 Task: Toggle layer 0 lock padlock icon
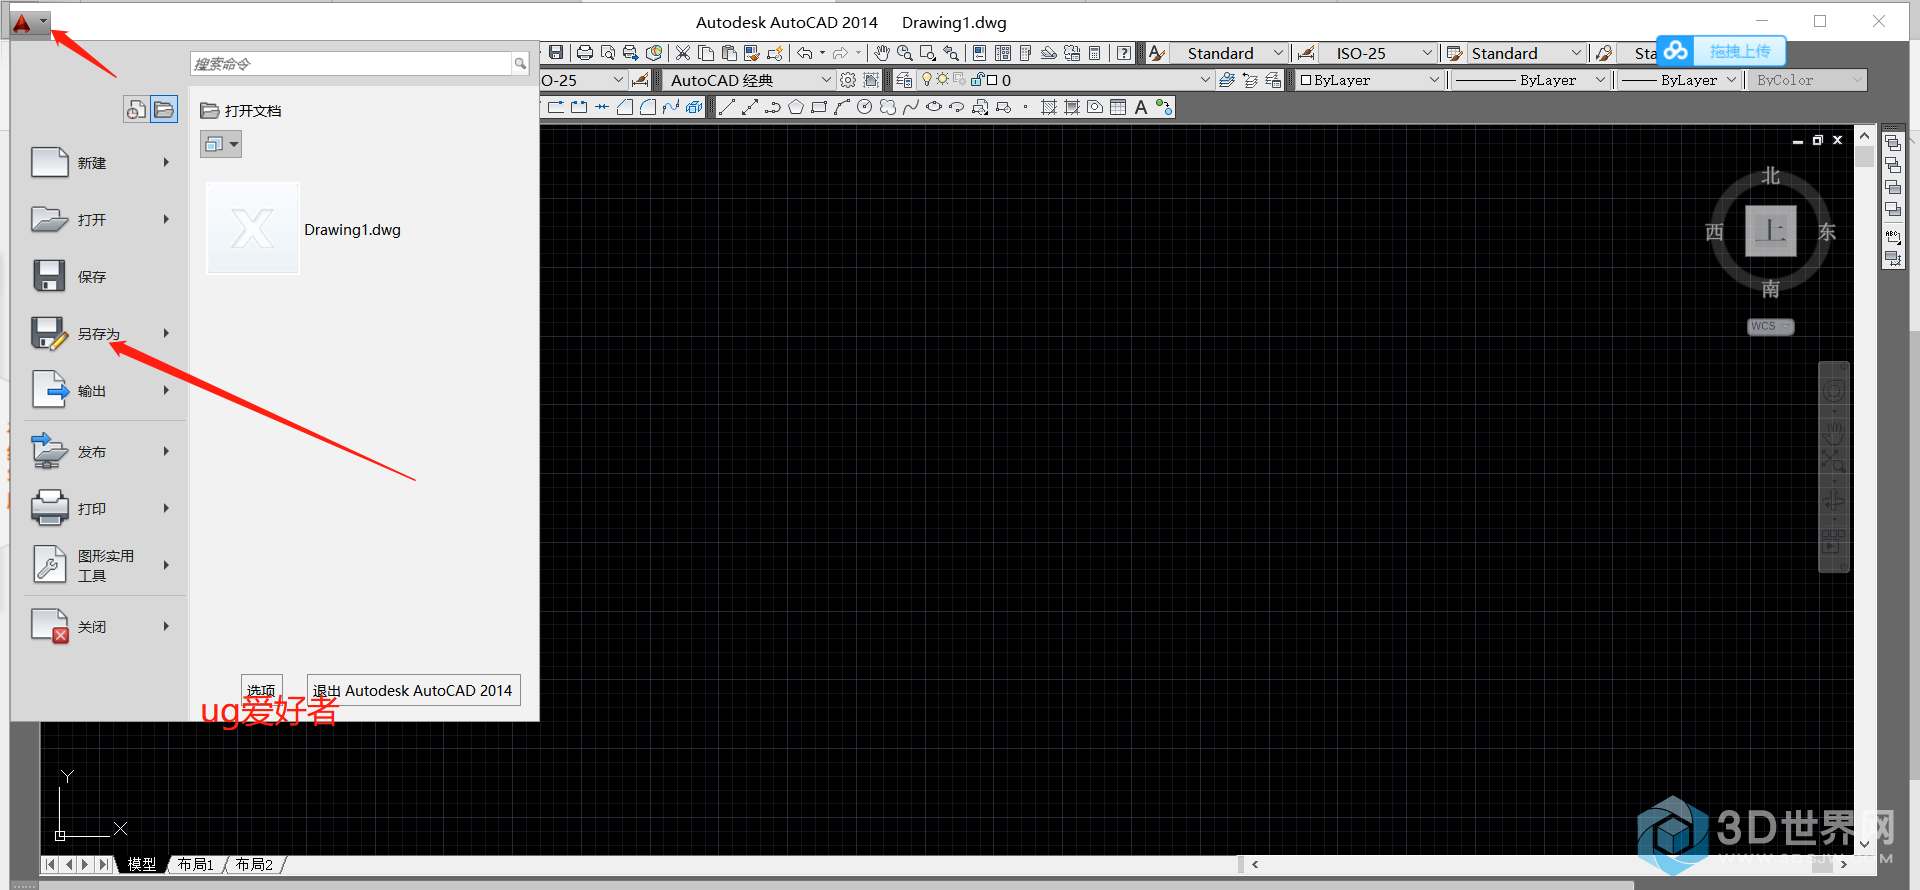(x=977, y=79)
